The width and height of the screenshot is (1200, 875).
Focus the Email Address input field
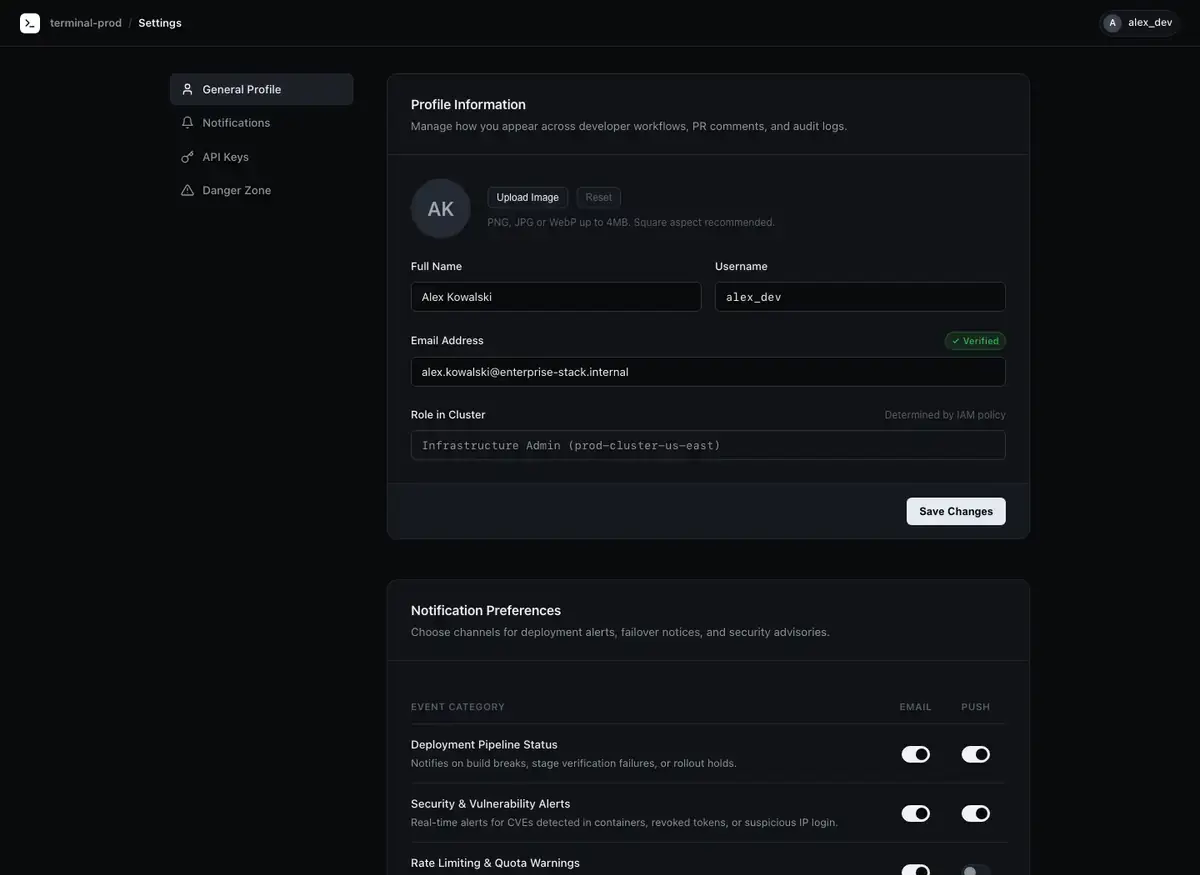point(708,372)
